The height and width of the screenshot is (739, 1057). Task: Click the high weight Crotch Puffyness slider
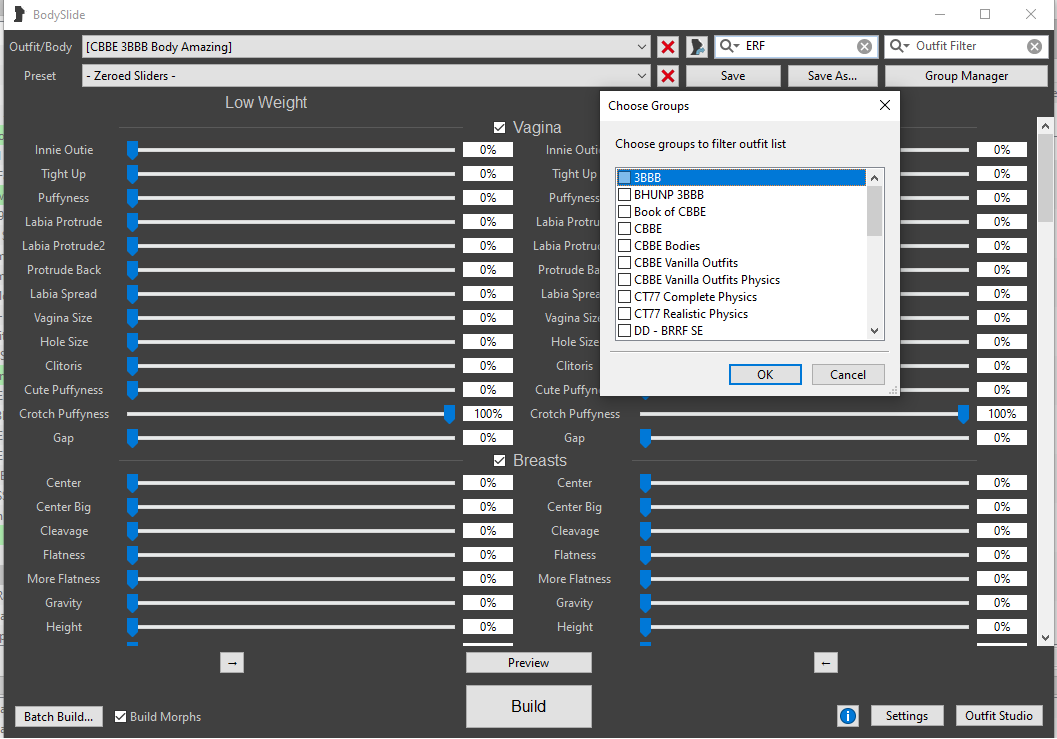(x=804, y=414)
